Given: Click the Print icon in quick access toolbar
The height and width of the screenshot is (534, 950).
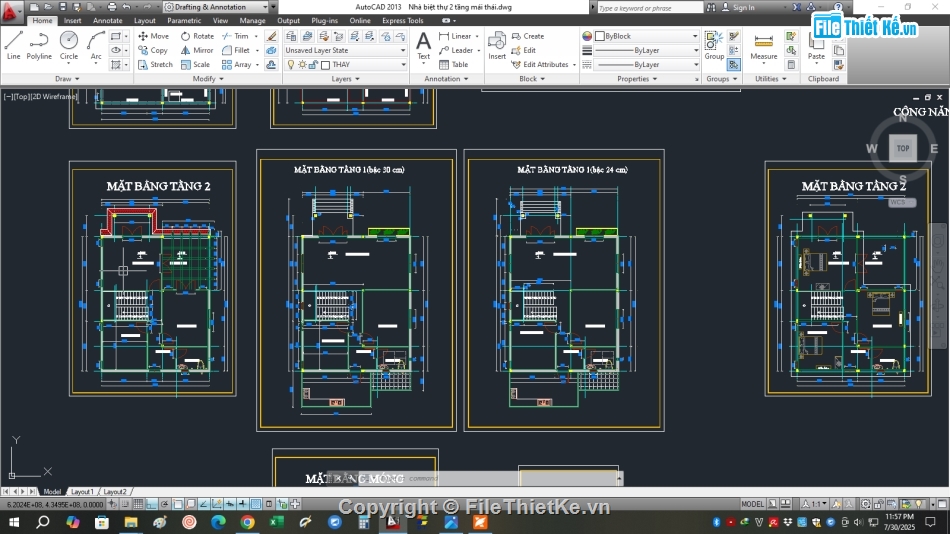Looking at the screenshot, I should [111, 7].
